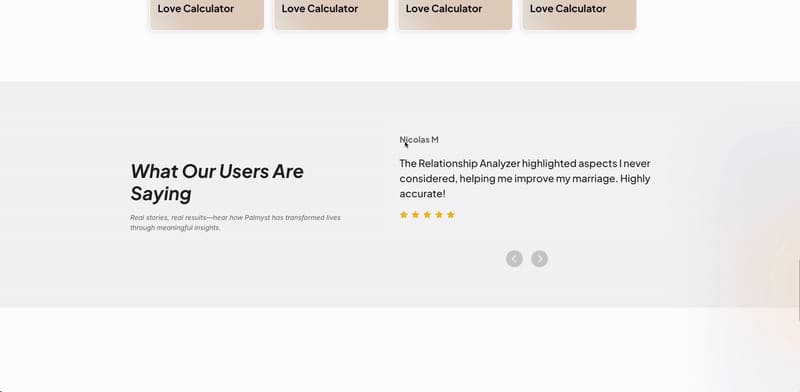The image size is (800, 392).
Task: Open the first Love Calculator card
Action: tap(207, 14)
